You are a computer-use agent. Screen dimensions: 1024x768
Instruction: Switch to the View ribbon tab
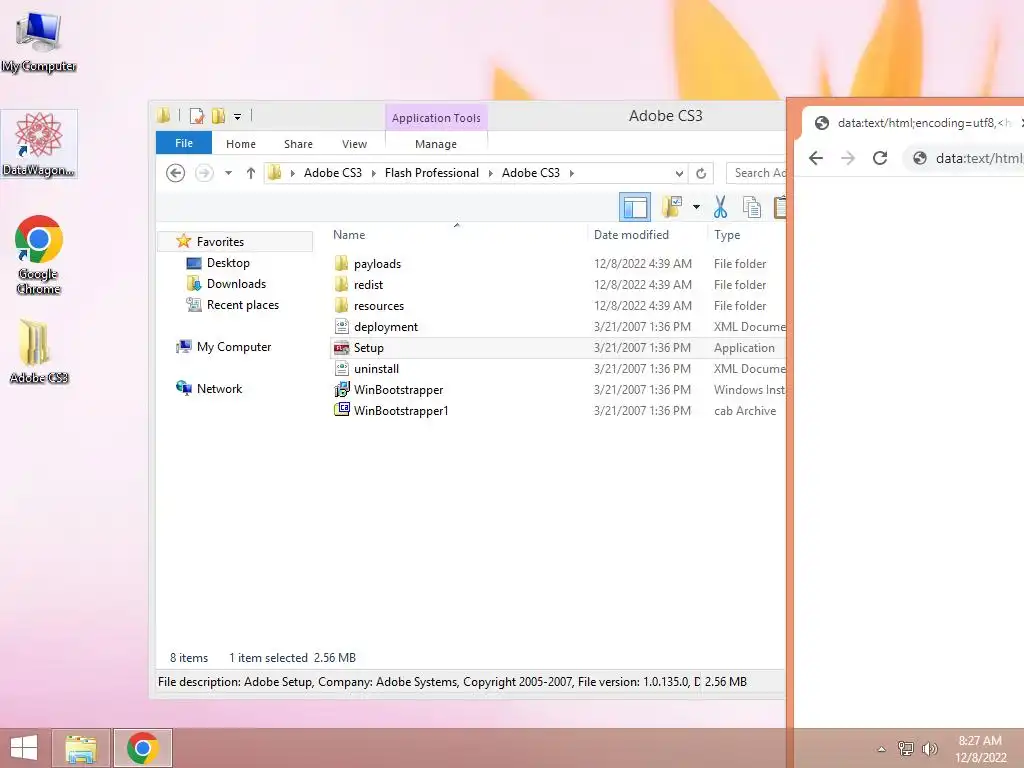[354, 144]
